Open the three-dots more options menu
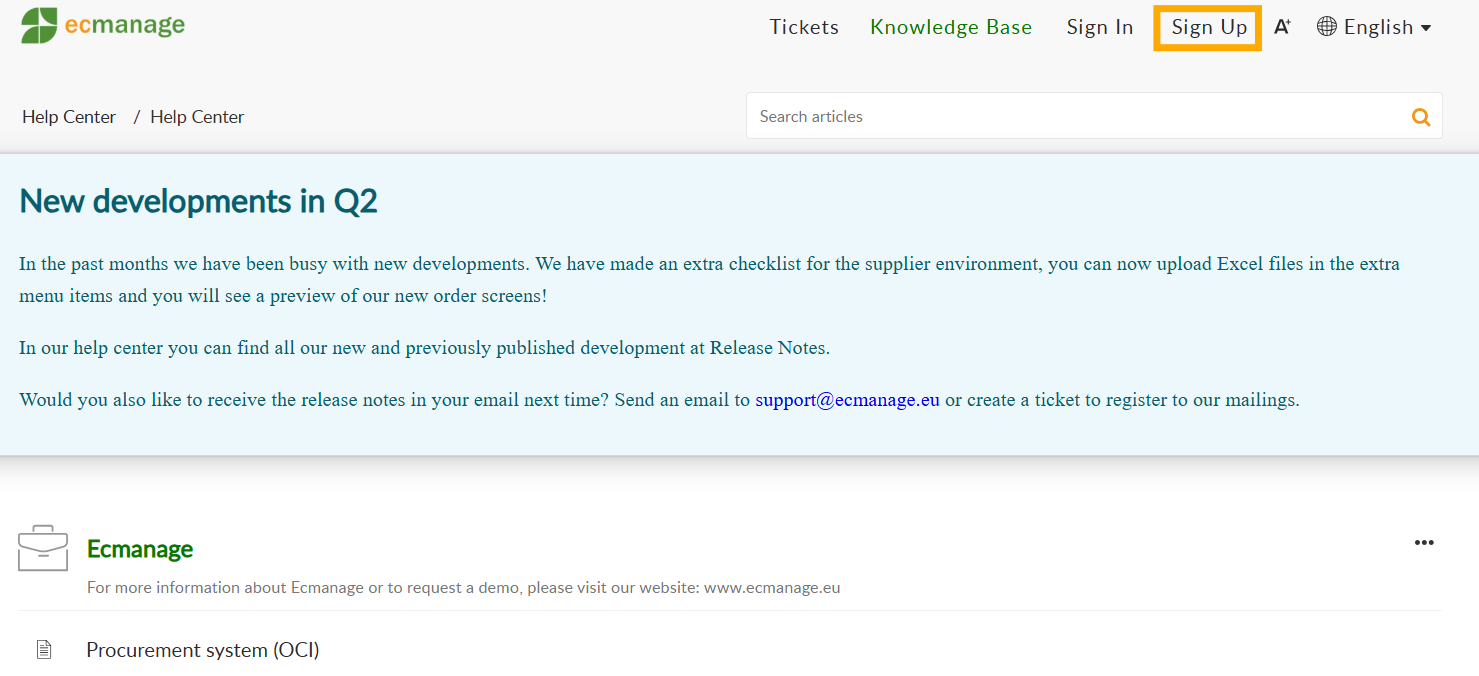Image resolution: width=1479 pixels, height=676 pixels. [x=1424, y=543]
